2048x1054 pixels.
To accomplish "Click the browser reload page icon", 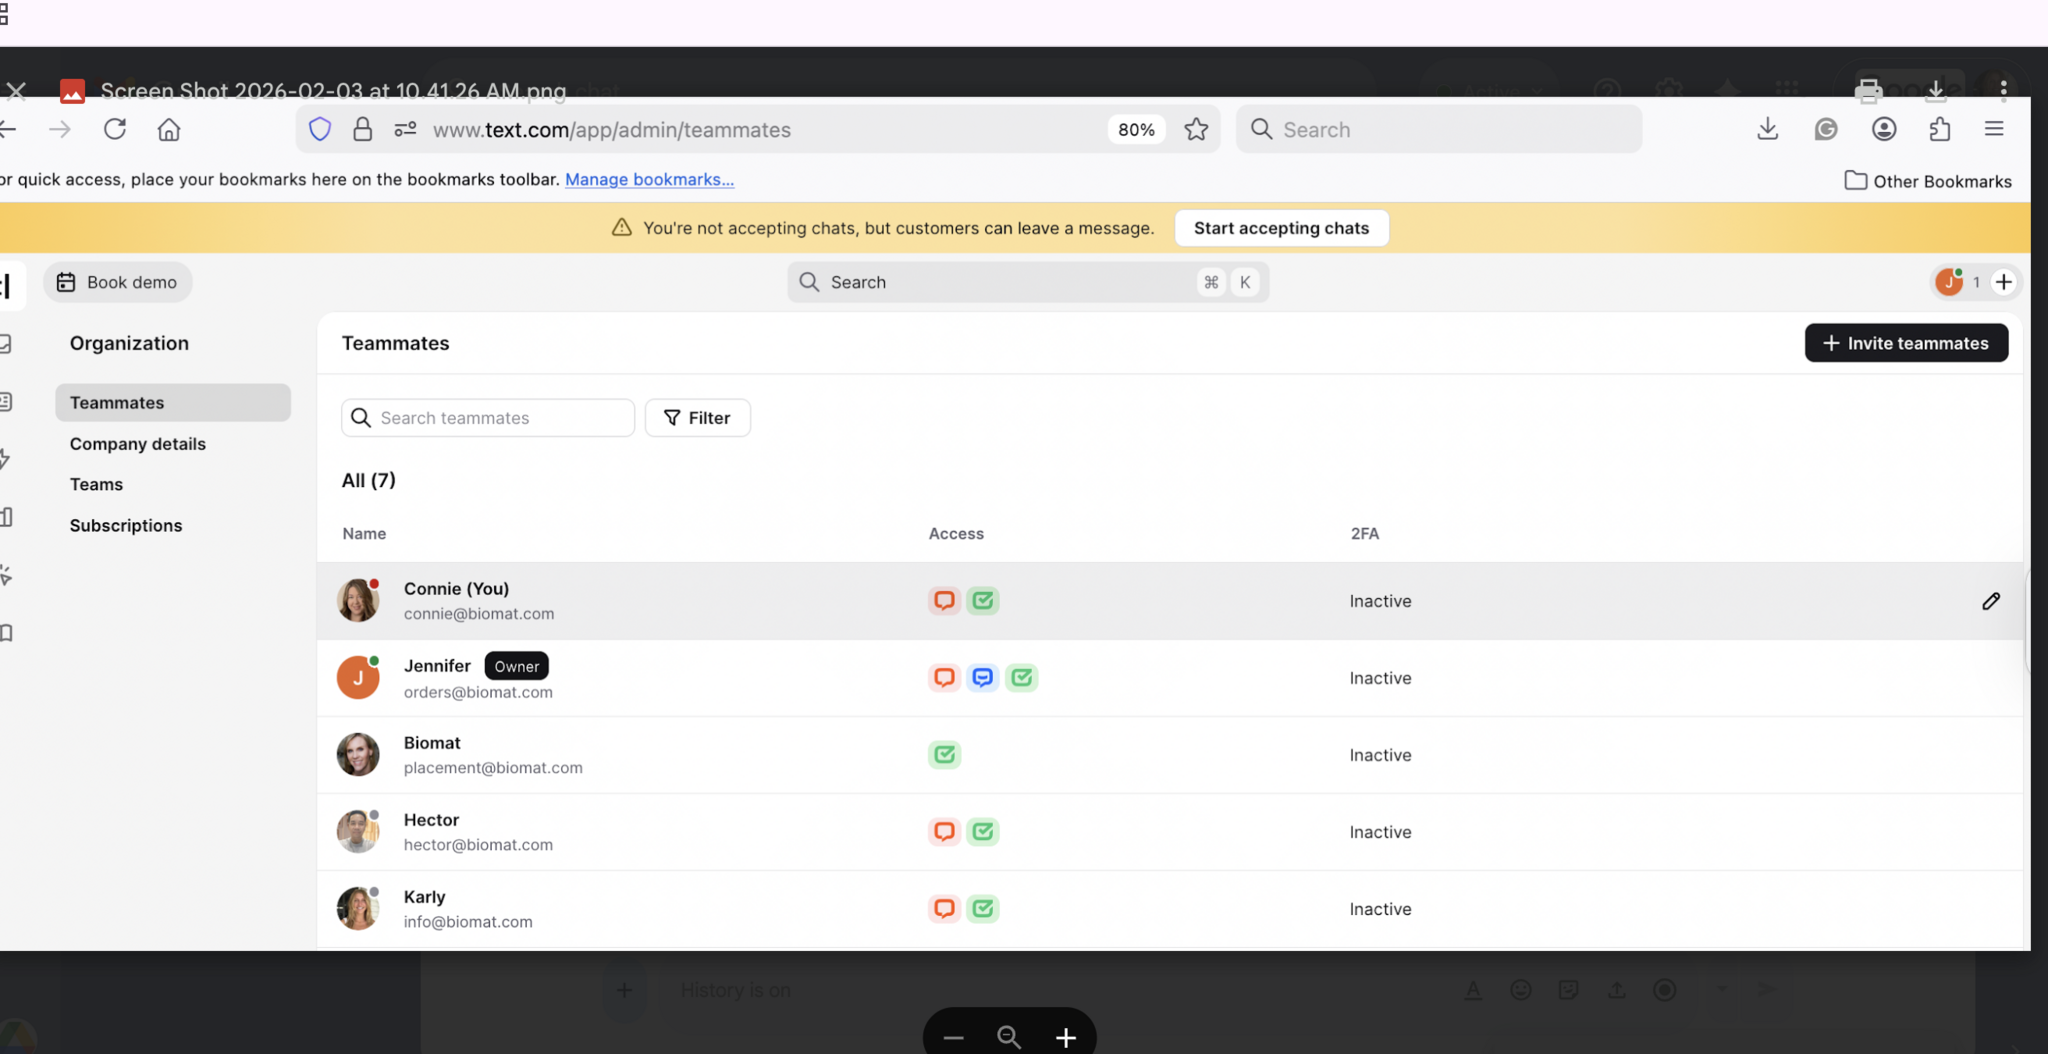I will pos(115,129).
